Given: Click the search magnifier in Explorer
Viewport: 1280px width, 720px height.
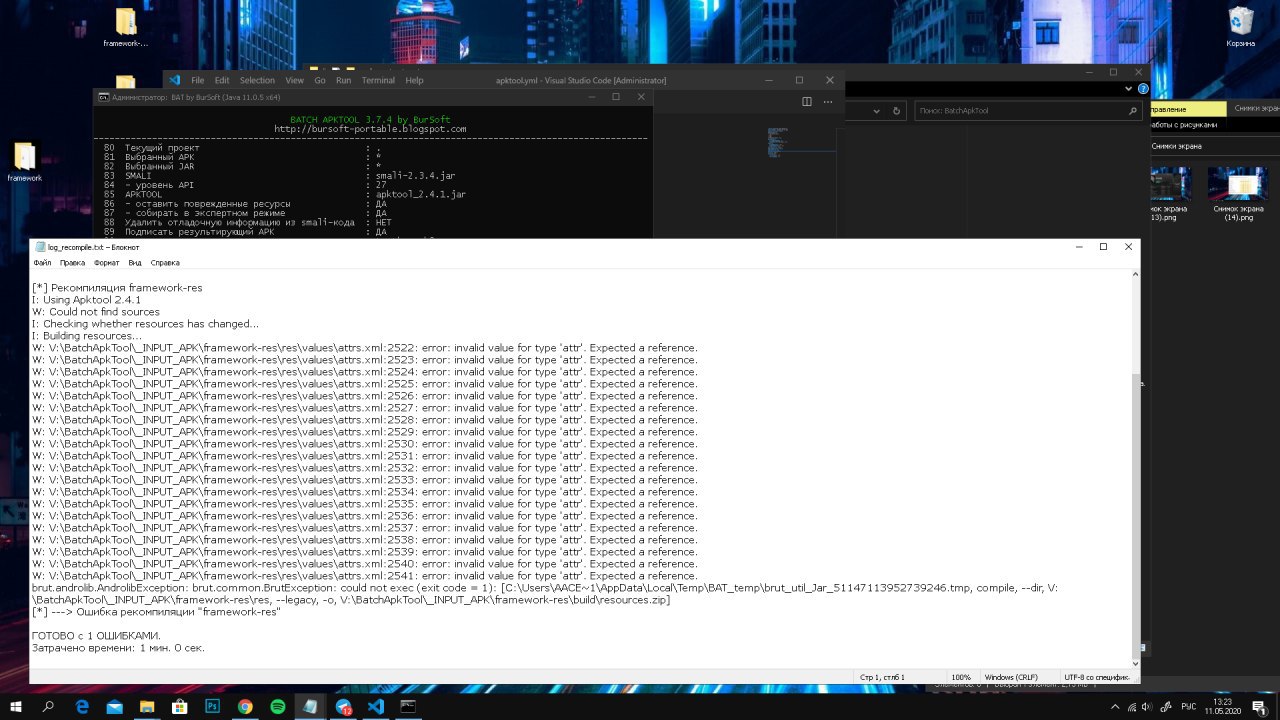Looking at the screenshot, I should [1133, 111].
